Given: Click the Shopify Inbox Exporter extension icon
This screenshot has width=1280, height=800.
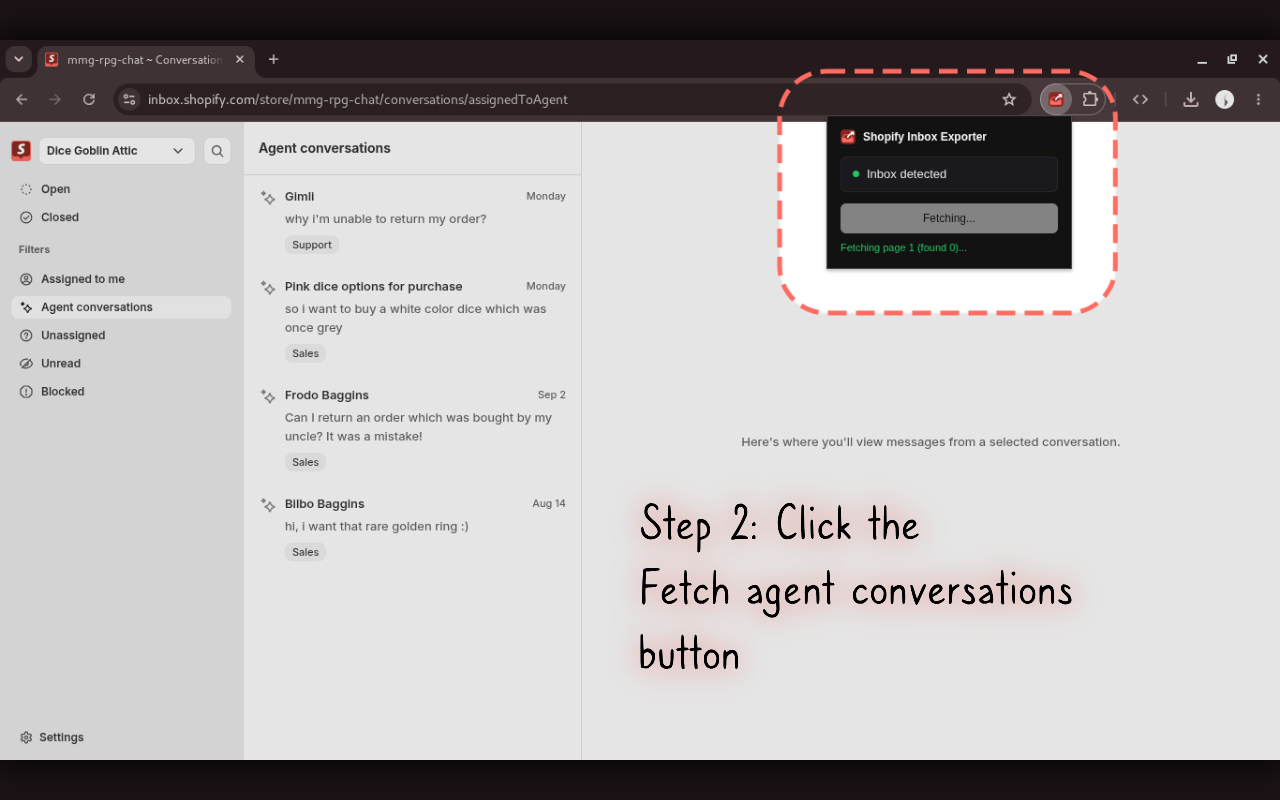Looking at the screenshot, I should [1056, 99].
